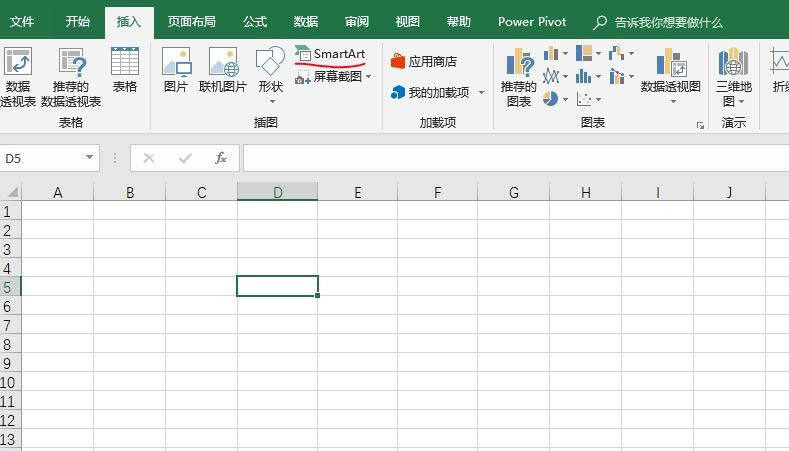Insert a SmartArt graphic

pyautogui.click(x=330, y=53)
